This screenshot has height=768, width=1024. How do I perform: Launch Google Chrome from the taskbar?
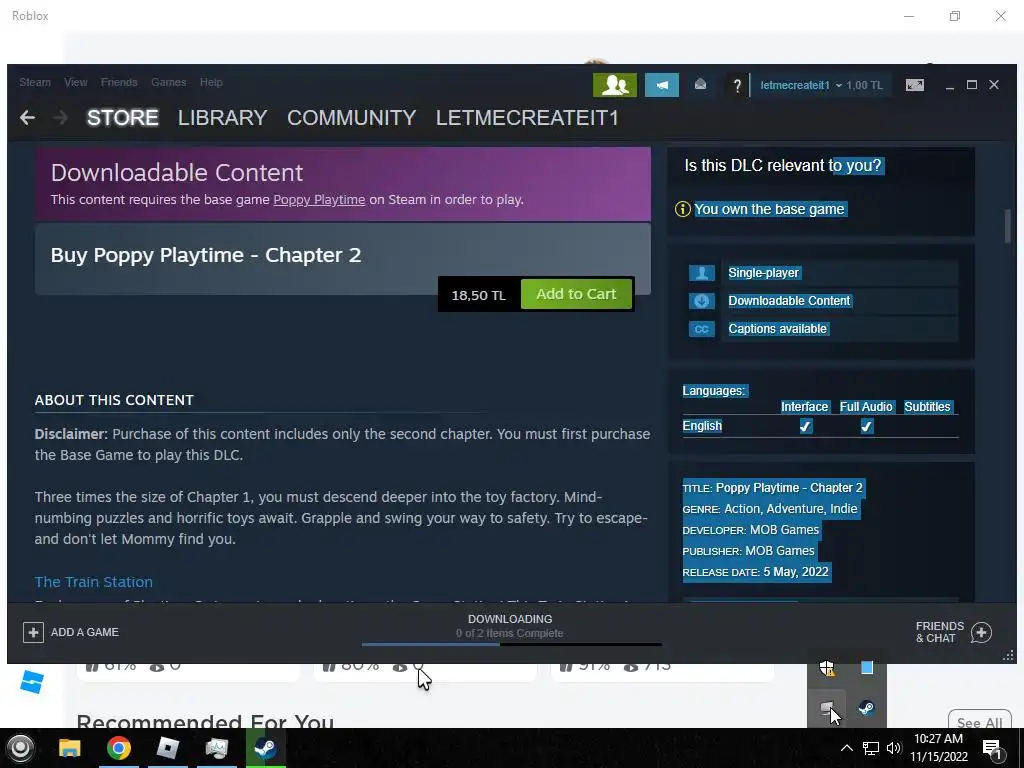click(119, 748)
